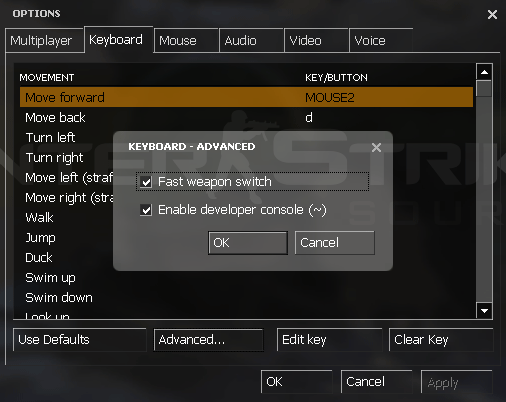Viewport: 506px width, 402px height.
Task: Click Cancel in the Options window
Action: (x=376, y=382)
